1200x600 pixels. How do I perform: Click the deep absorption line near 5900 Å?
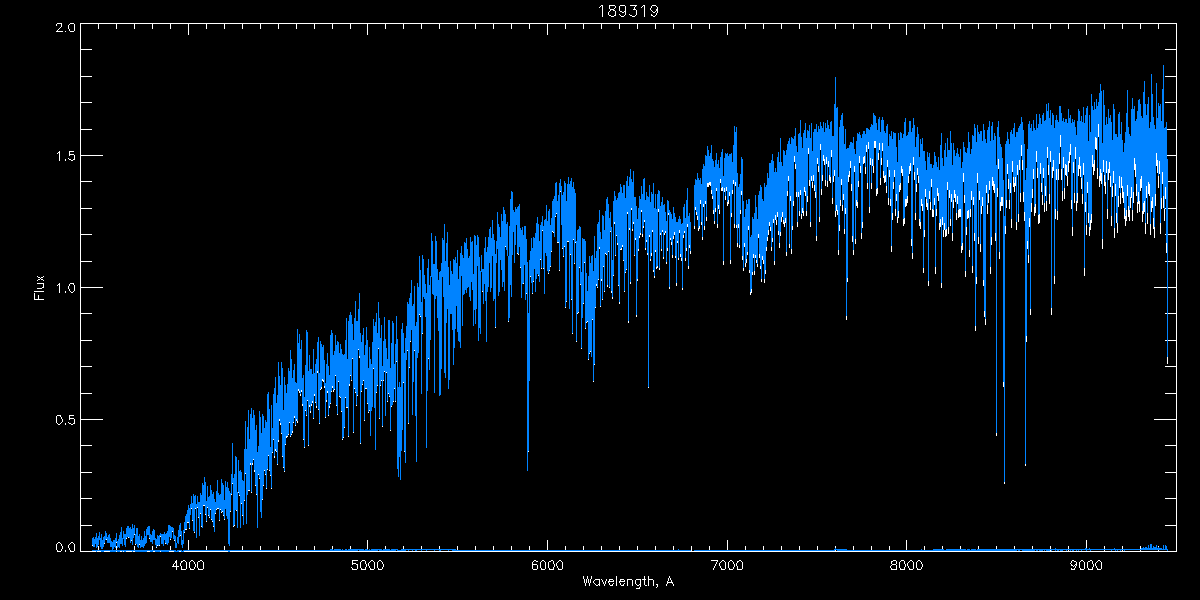click(x=528, y=440)
